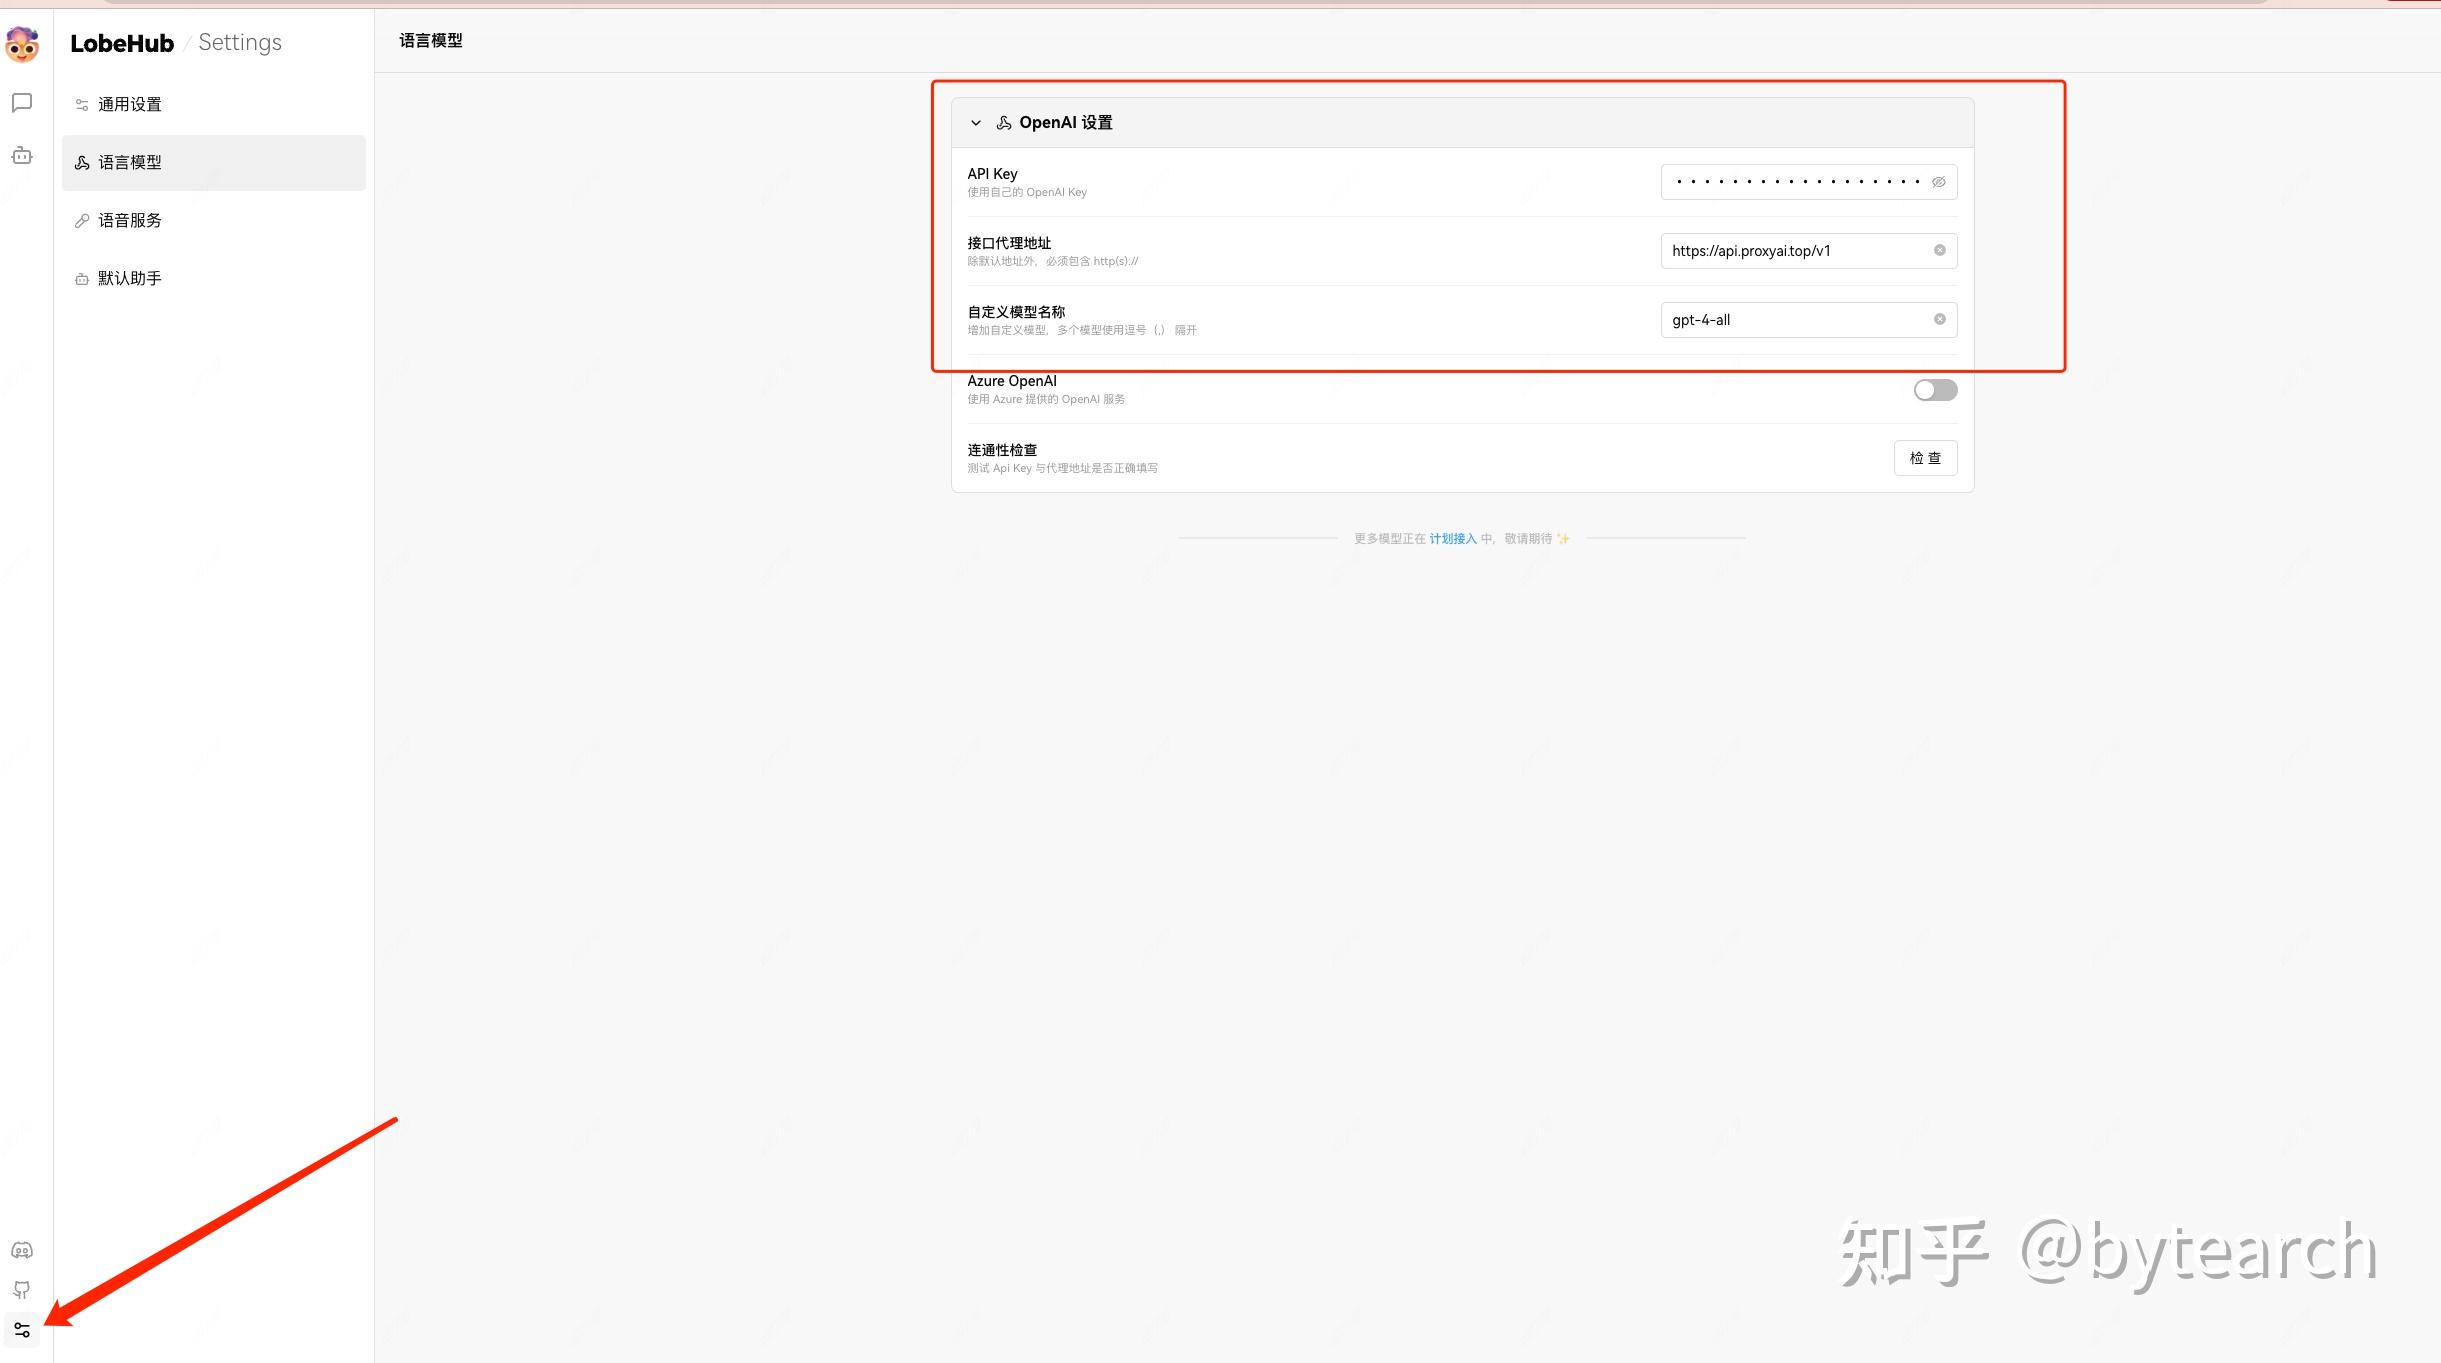The image size is (2441, 1363).
Task: Select the settings sliders icon in sidebar
Action: (24, 1330)
